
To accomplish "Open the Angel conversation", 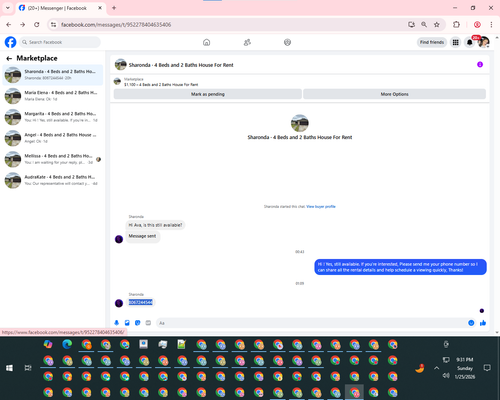I will pyautogui.click(x=53, y=138).
